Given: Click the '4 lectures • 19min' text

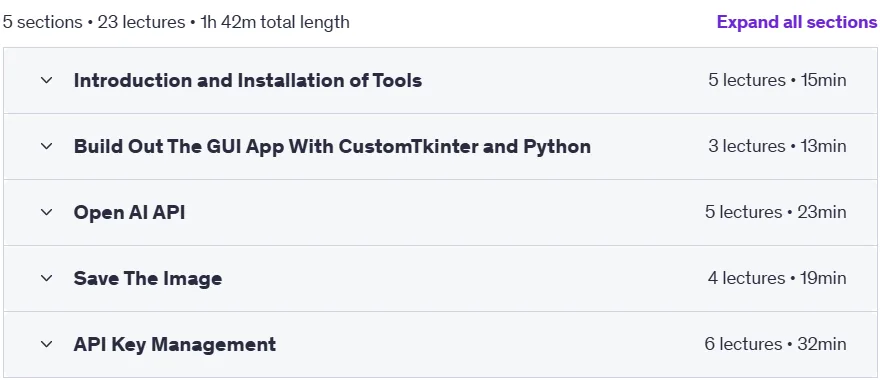Looking at the screenshot, I should coord(777,278).
